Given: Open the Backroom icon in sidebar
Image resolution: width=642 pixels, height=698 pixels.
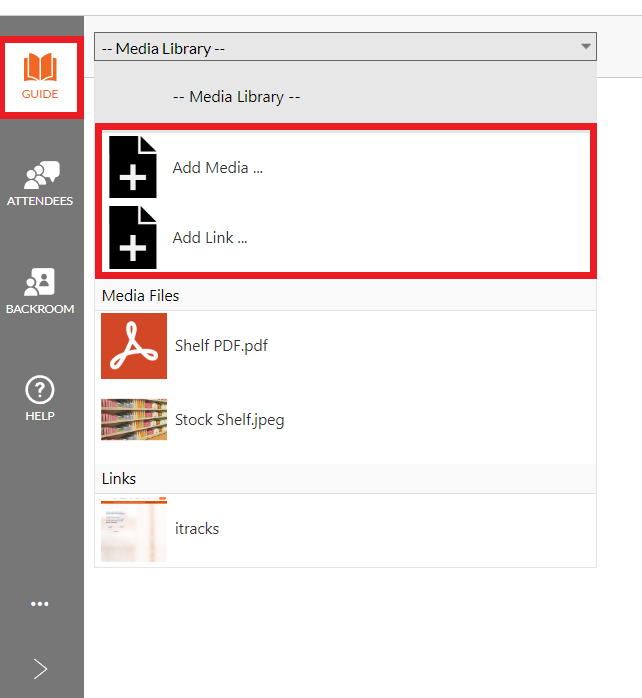Looking at the screenshot, I should (39, 282).
